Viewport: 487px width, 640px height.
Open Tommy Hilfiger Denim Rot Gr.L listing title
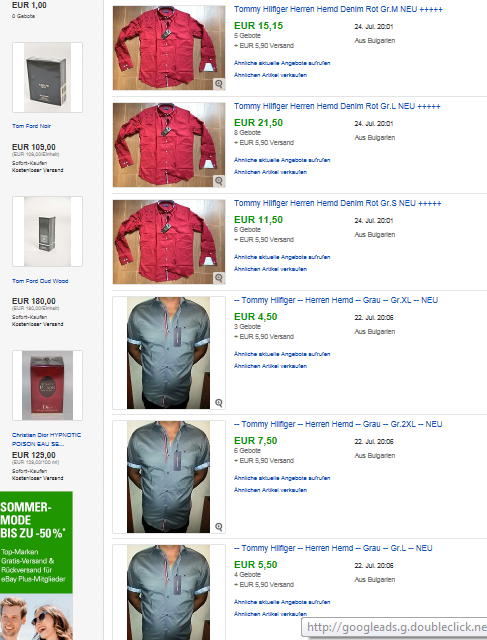click(x=337, y=106)
